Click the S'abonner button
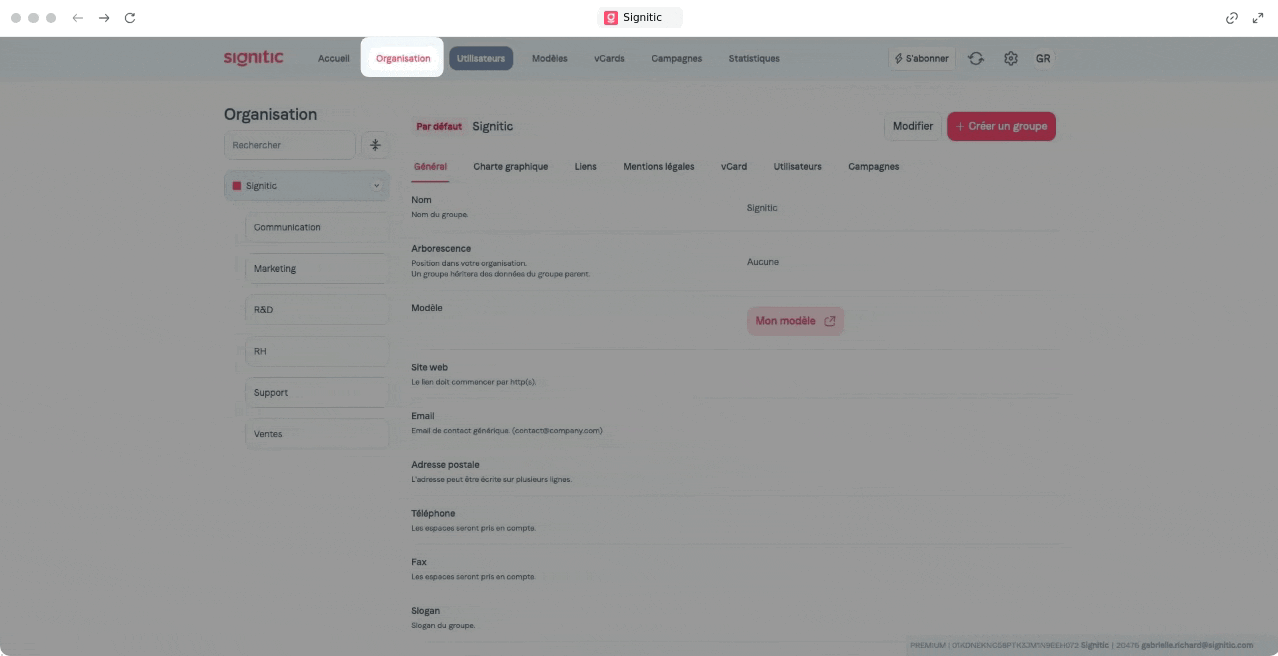 (922, 59)
